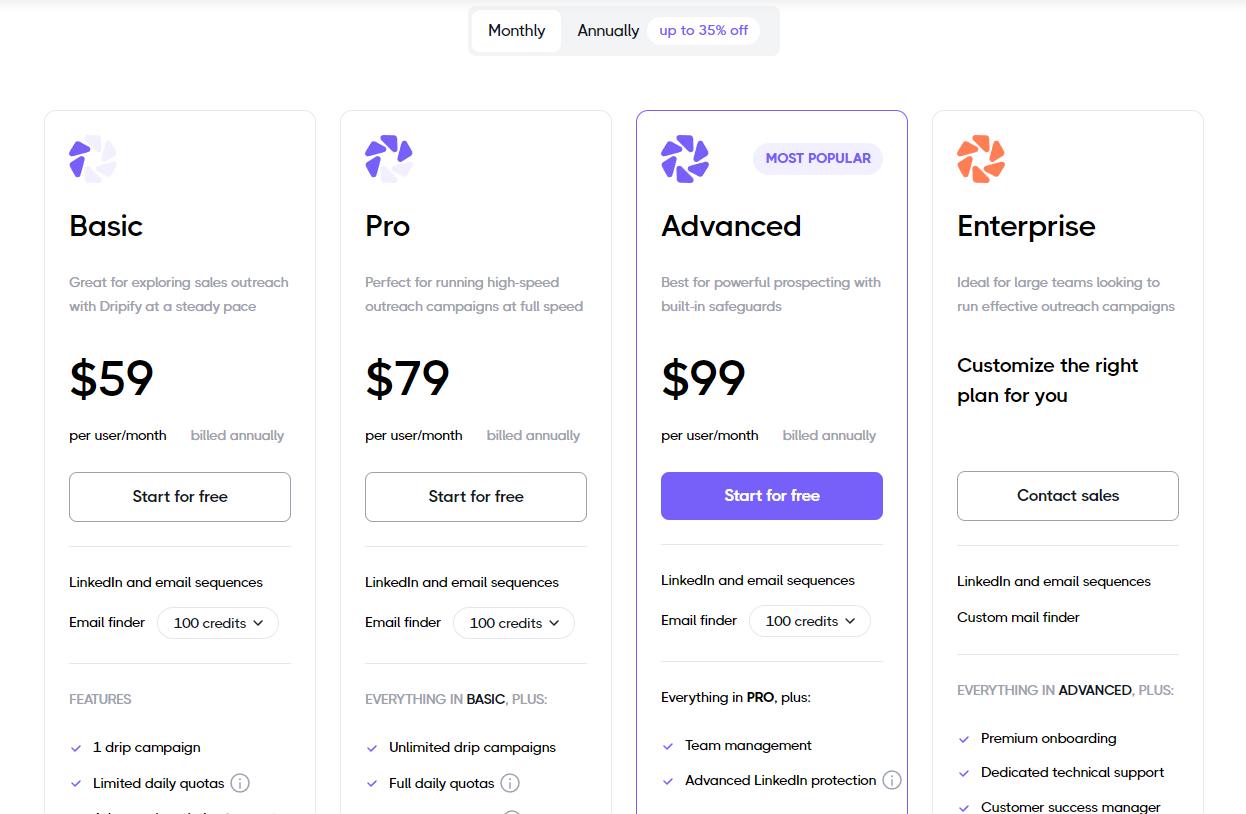Screen dimensions: 1246x814
Task: Select the Monthly billing tab
Action: click(516, 31)
